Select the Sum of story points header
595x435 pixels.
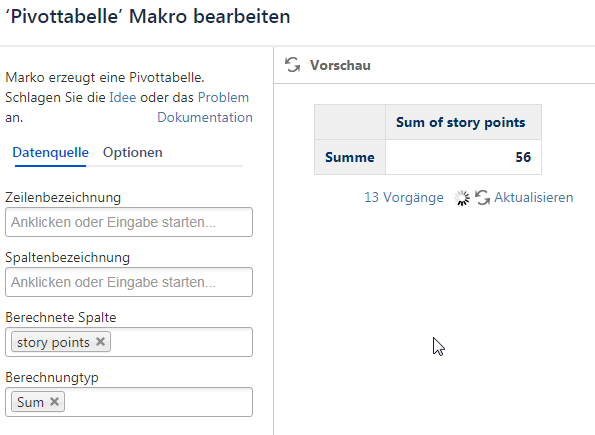(463, 122)
